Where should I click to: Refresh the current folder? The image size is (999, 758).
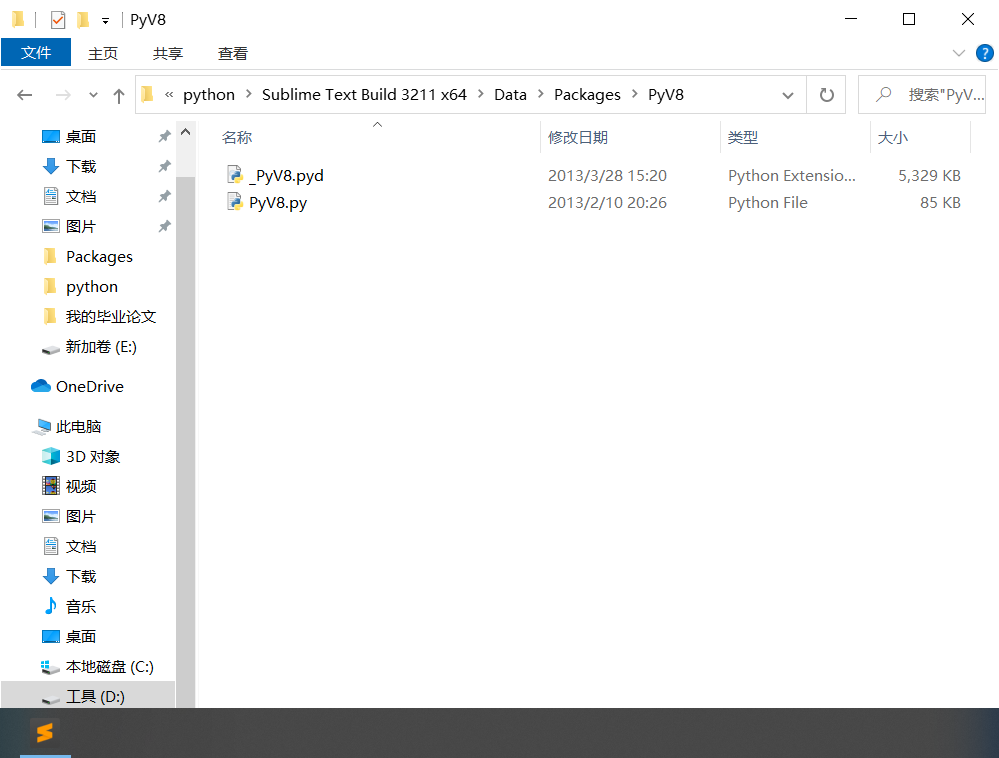(826, 95)
